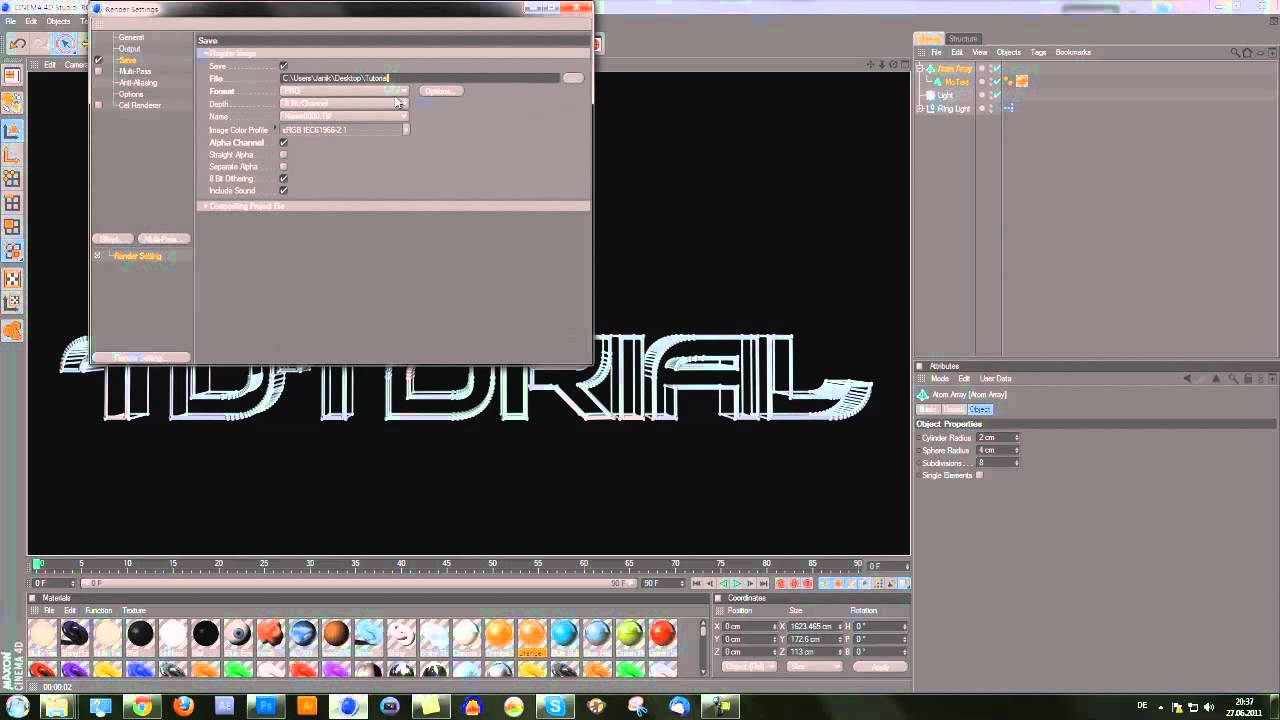Open the layout icon atop the left palette
1280x720 pixels.
[12, 75]
